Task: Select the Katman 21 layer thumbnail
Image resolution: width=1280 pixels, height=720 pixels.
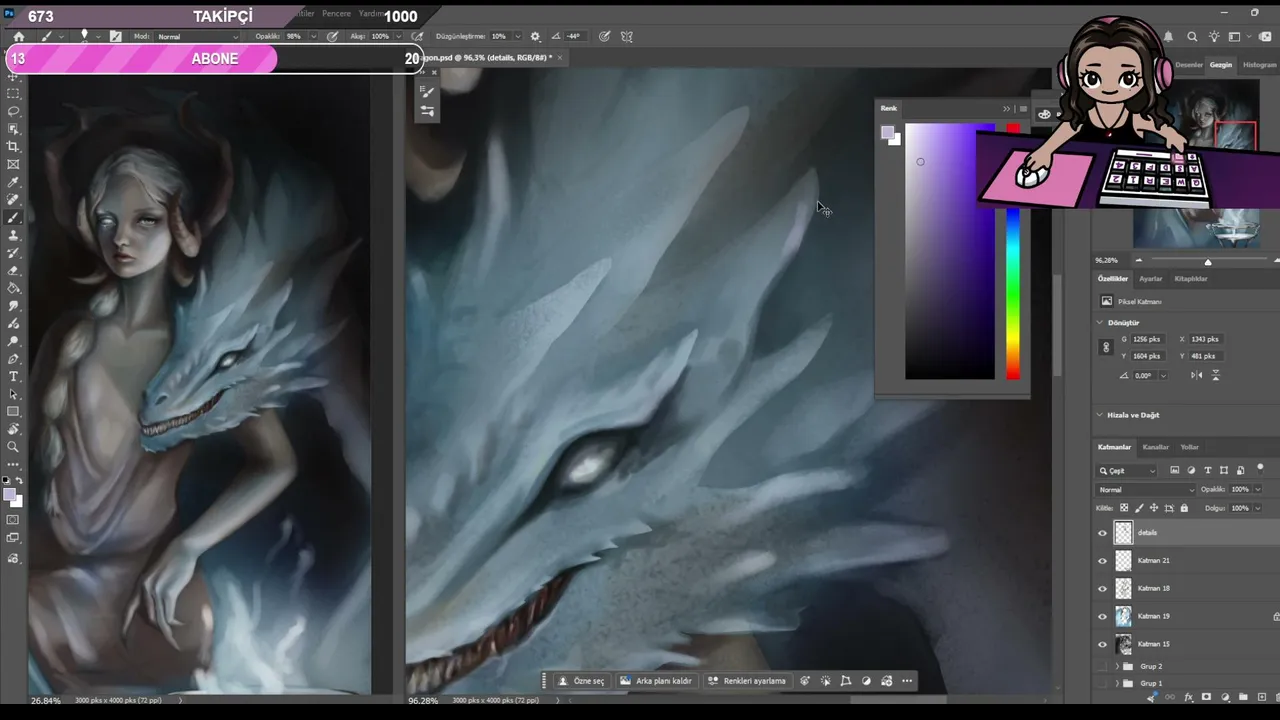Action: (x=1124, y=561)
